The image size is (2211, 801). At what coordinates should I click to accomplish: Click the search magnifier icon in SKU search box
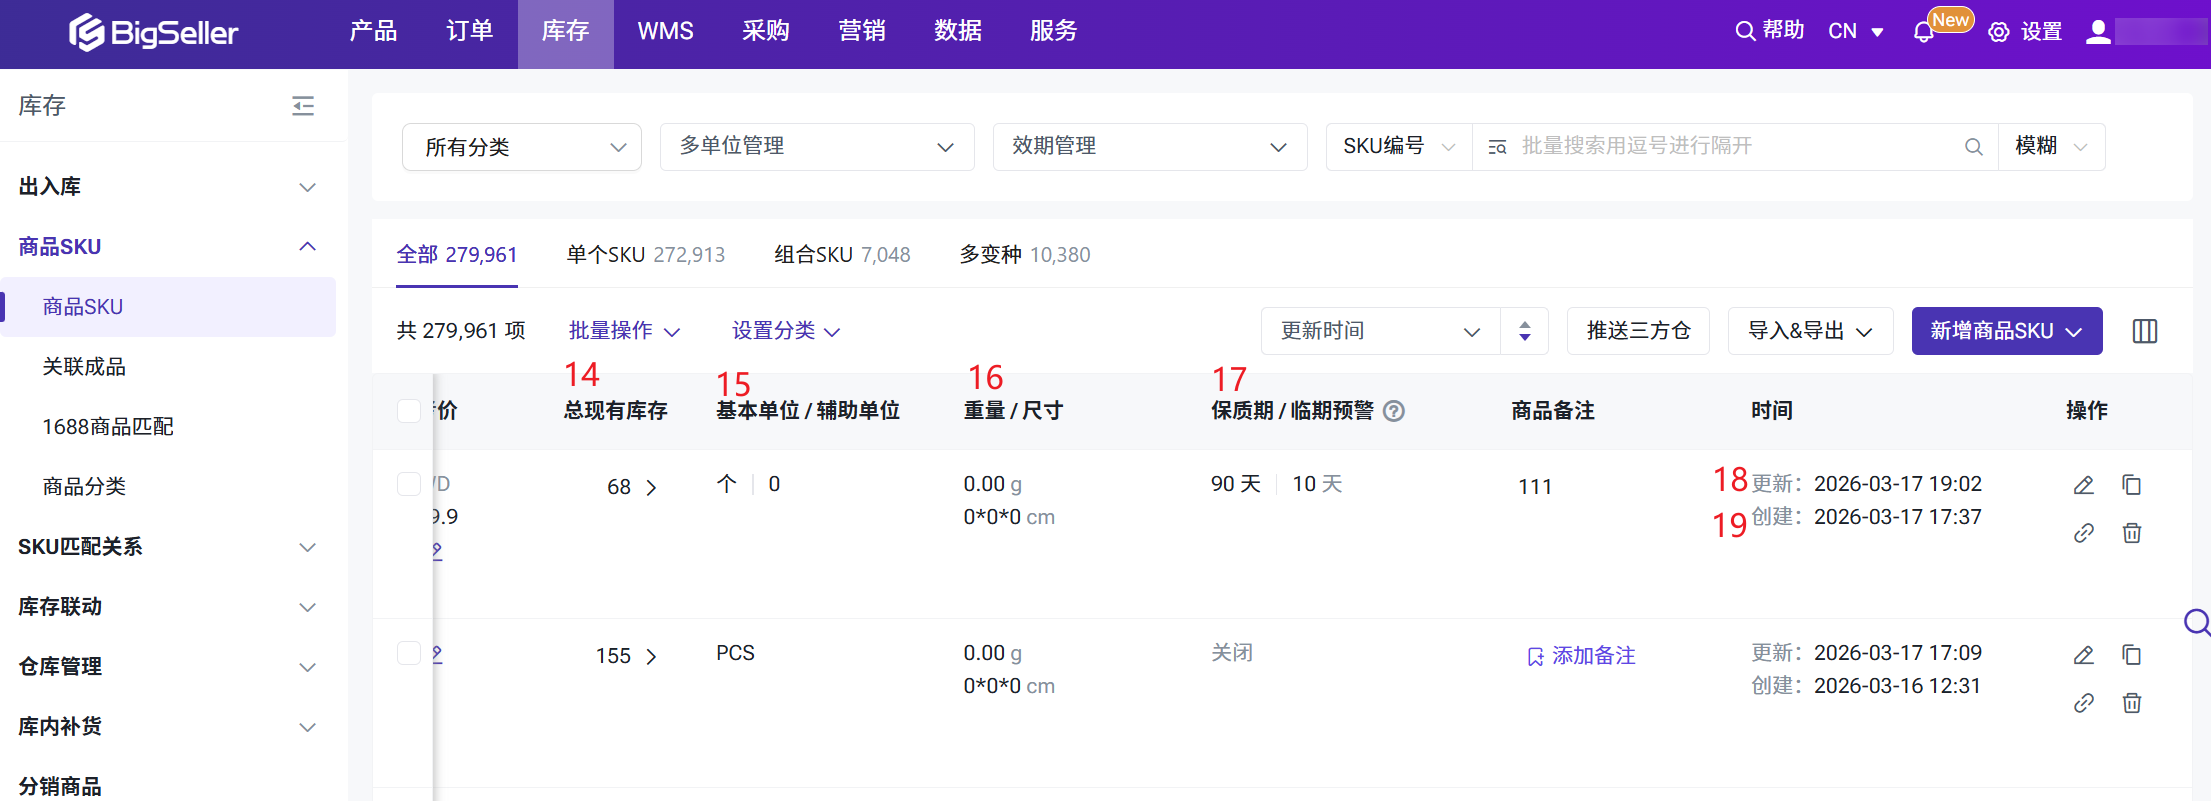click(1973, 147)
